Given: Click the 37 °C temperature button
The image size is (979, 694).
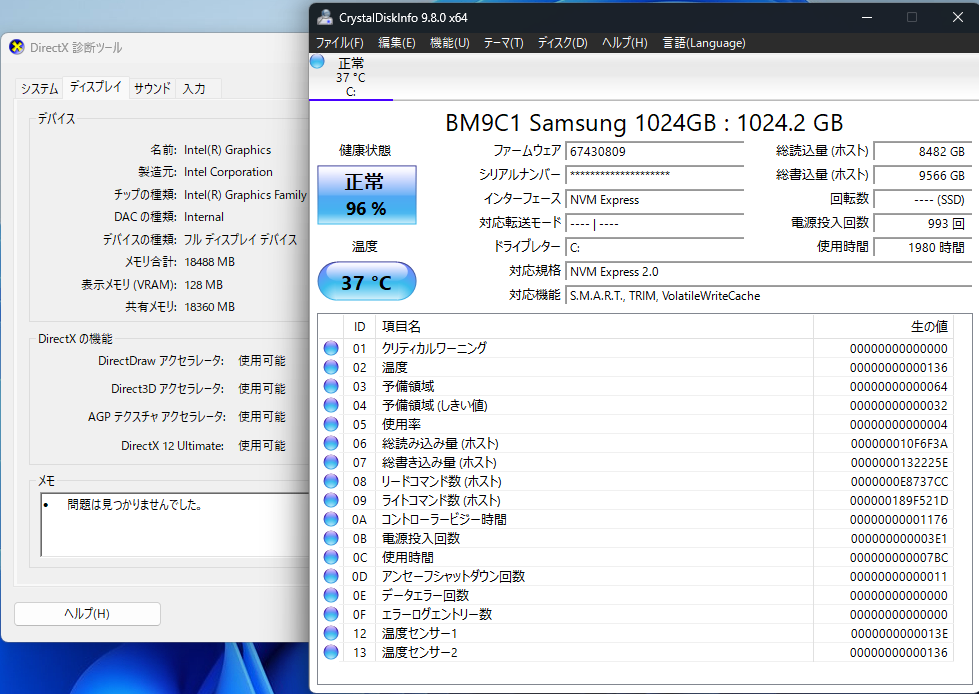Looking at the screenshot, I should pyautogui.click(x=367, y=281).
